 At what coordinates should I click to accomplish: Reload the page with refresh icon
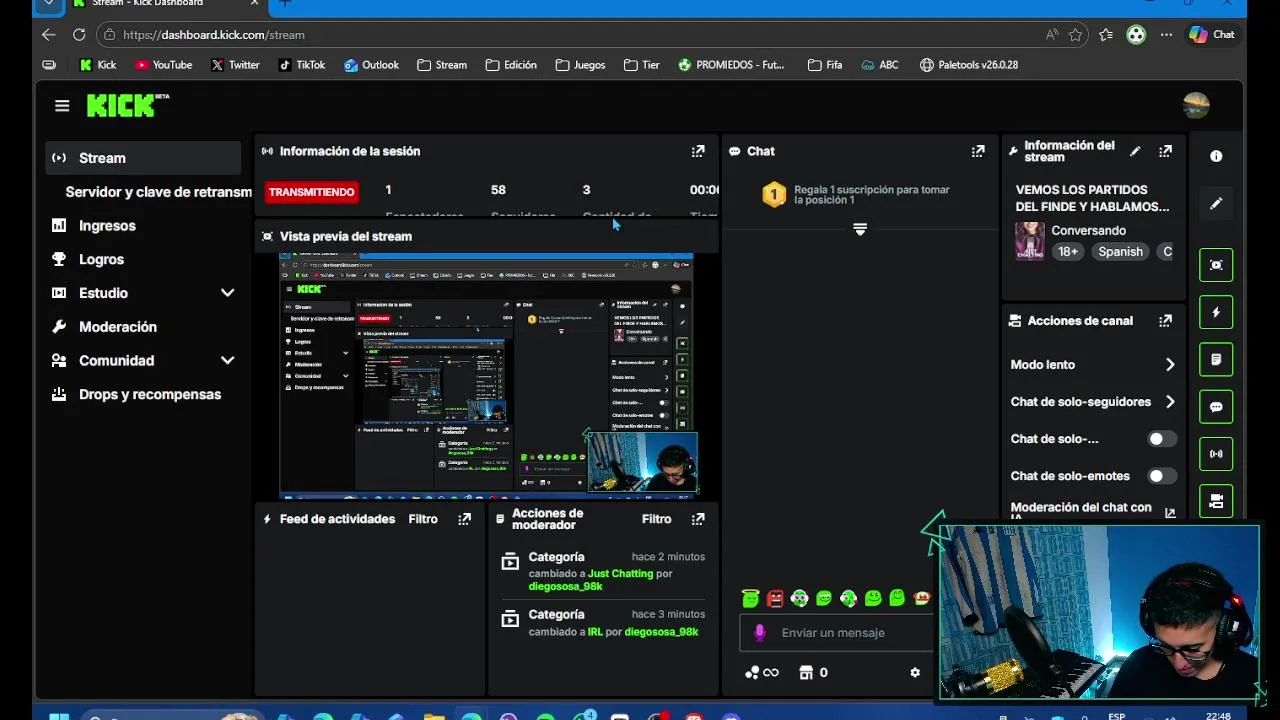[79, 35]
